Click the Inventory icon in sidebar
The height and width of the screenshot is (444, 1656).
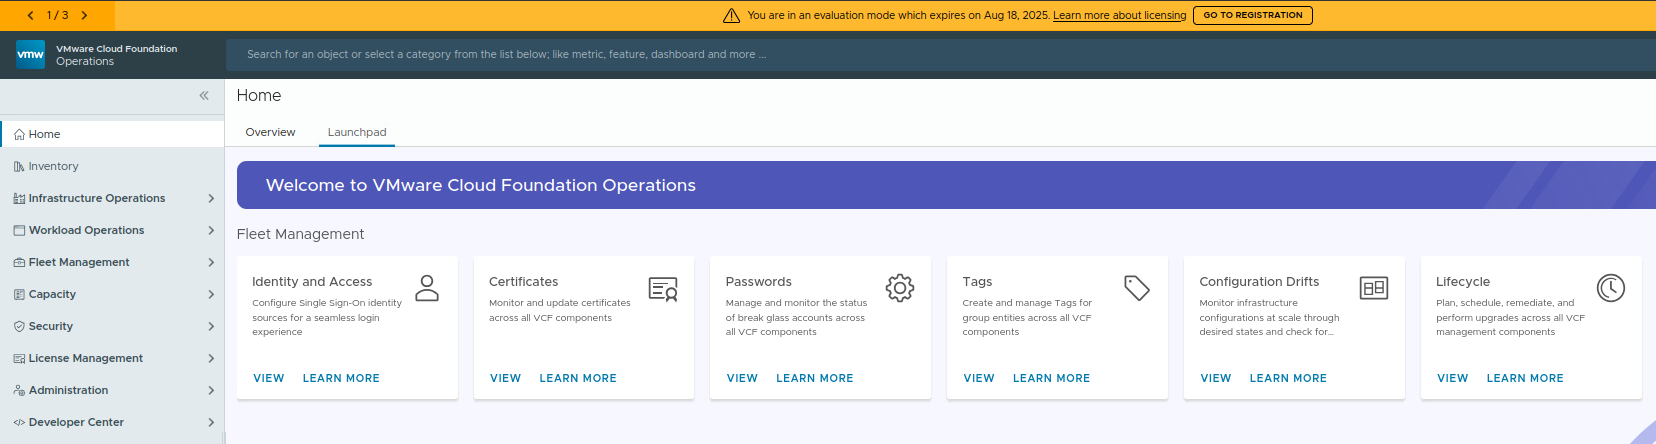click(x=19, y=166)
